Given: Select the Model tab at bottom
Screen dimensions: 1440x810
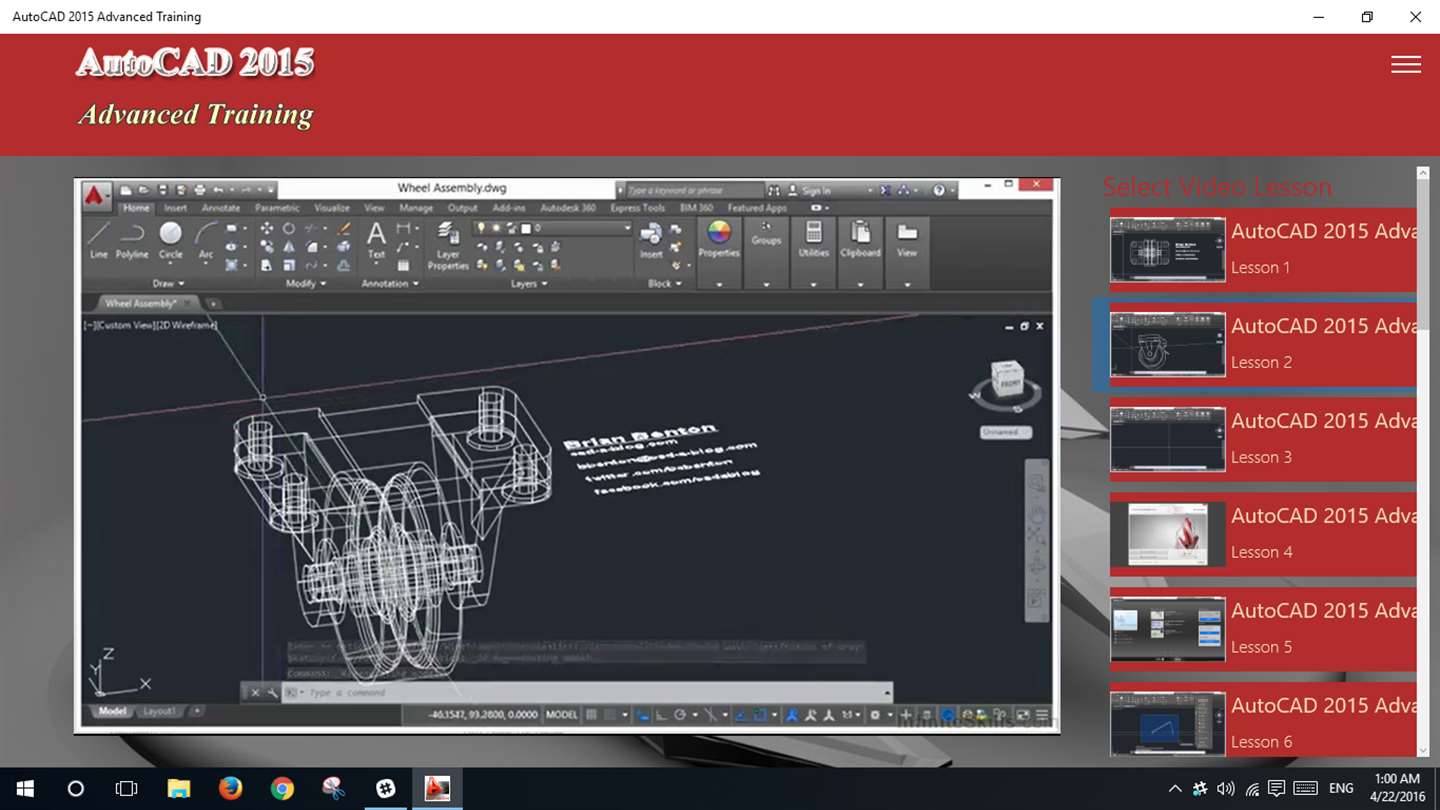Looking at the screenshot, I should (112, 711).
